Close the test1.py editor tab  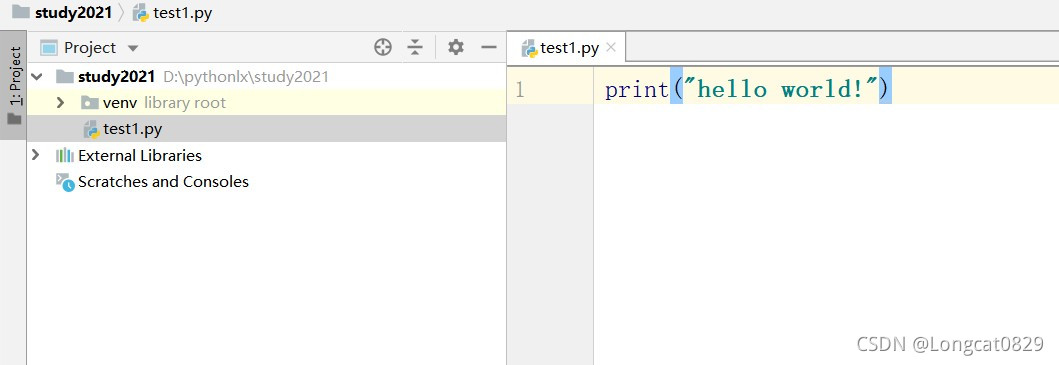pos(611,47)
